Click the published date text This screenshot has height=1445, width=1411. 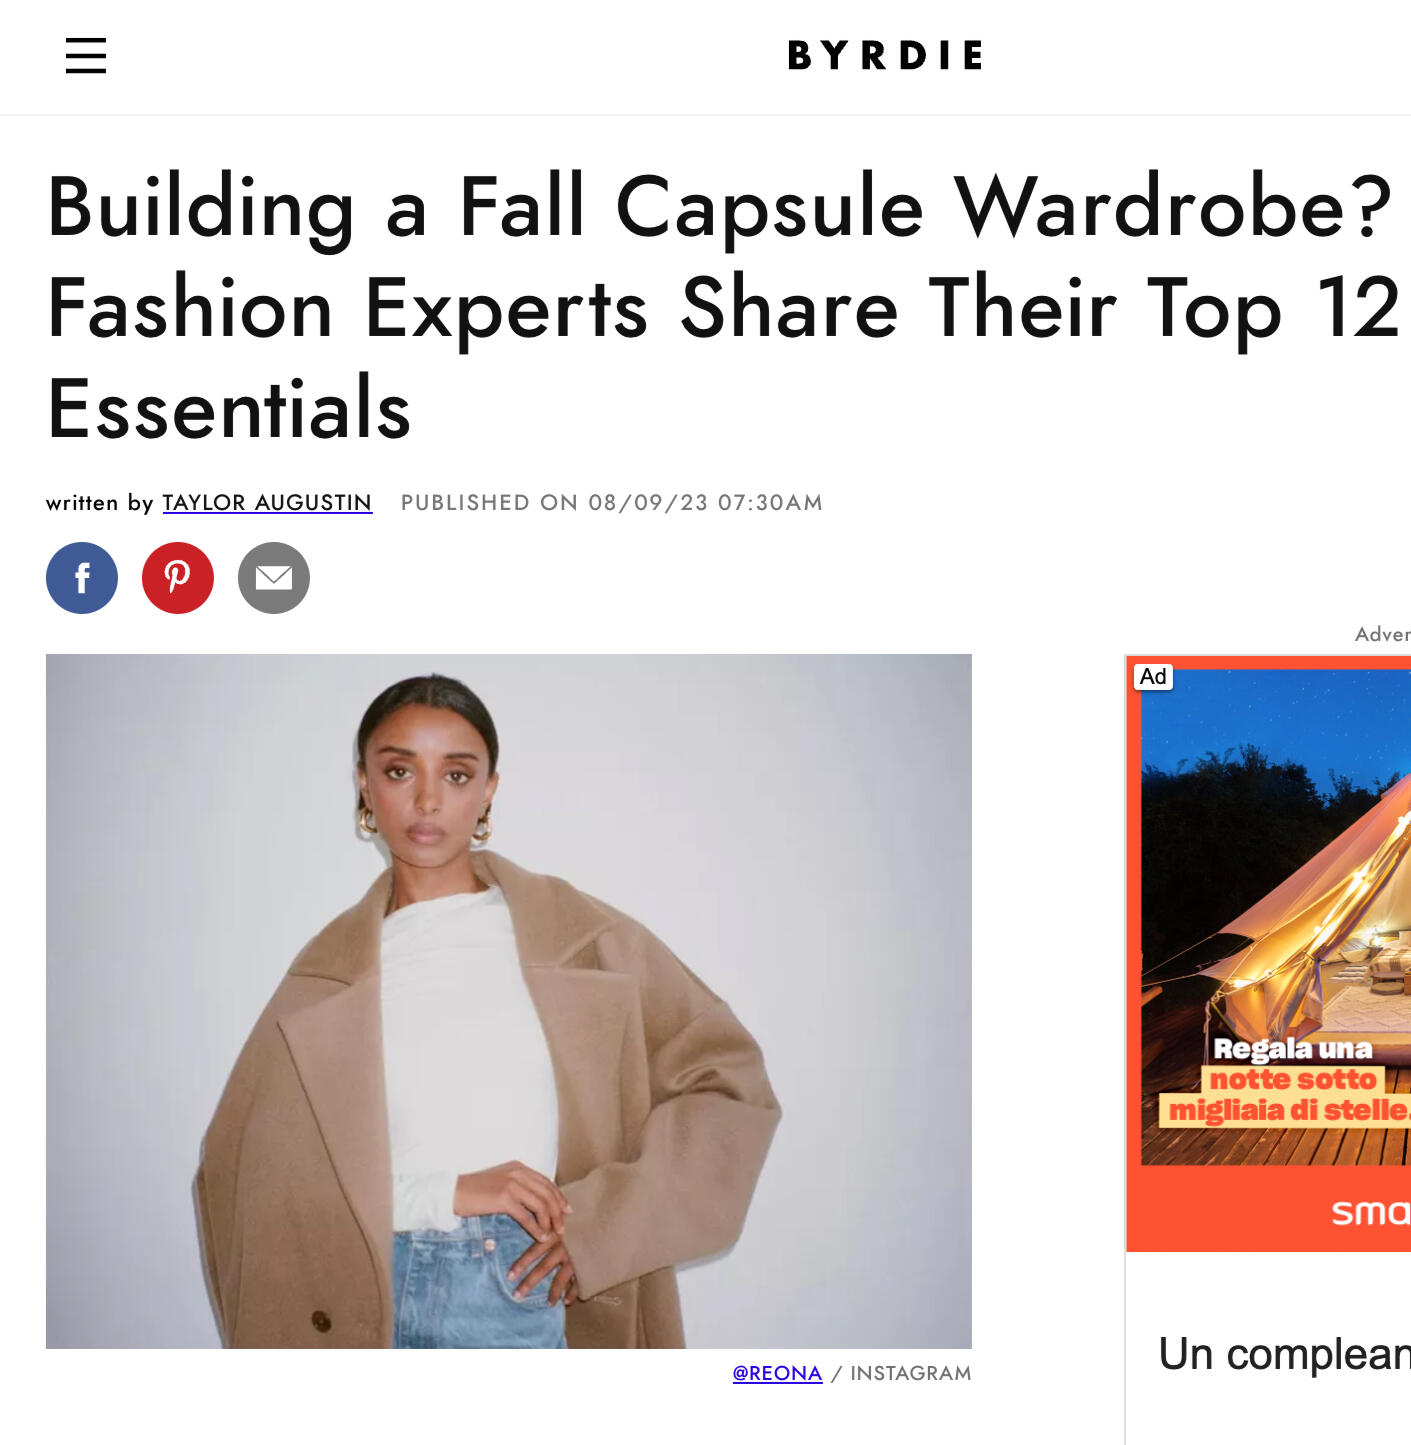point(612,502)
